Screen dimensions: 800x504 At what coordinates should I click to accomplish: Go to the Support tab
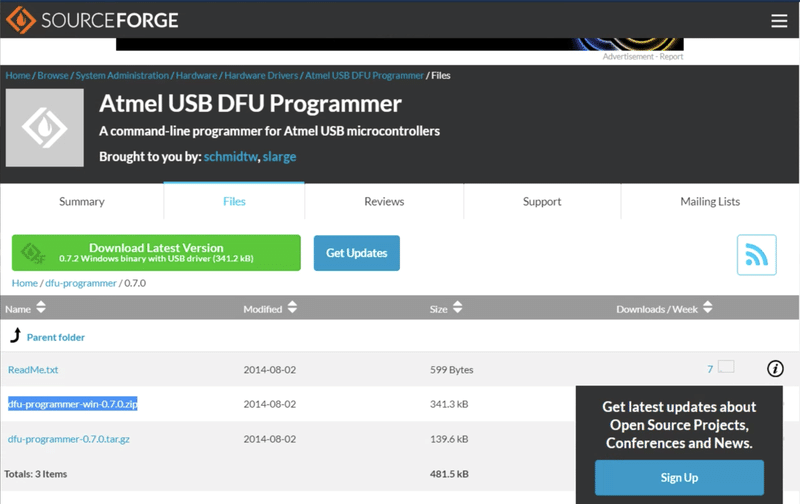coord(542,201)
